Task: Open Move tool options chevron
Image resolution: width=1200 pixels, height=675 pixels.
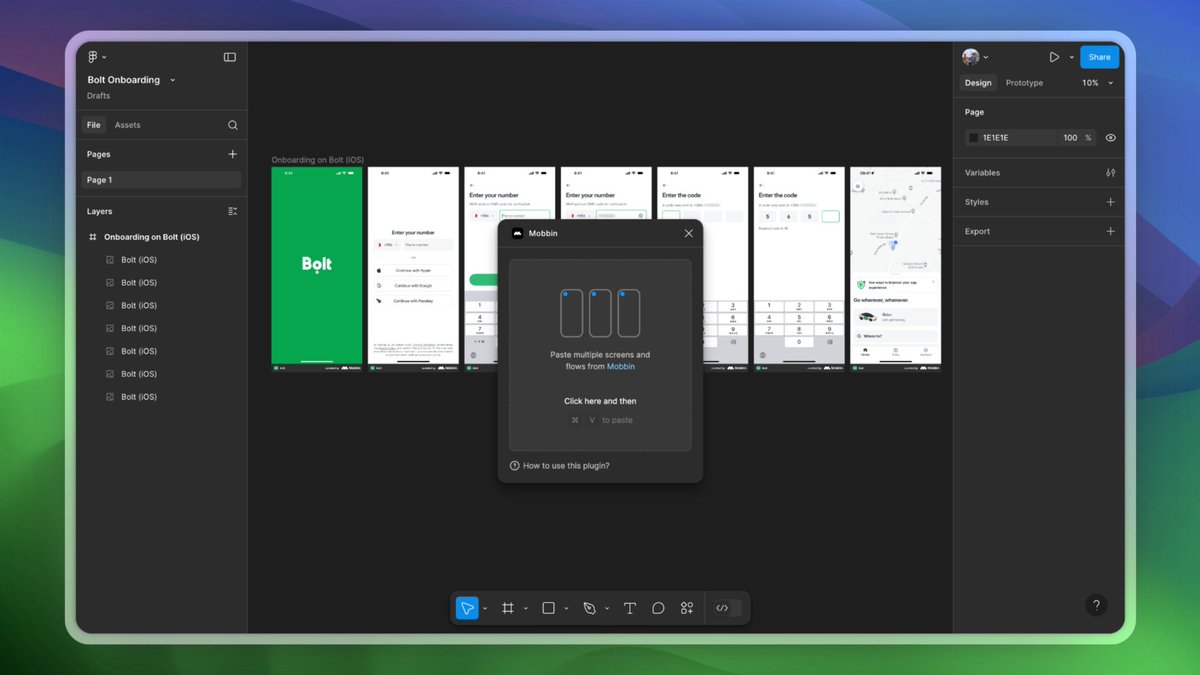Action: [x=486, y=608]
